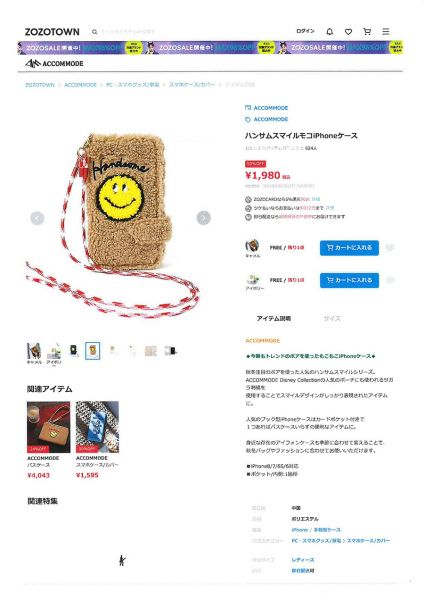
Task: Click ログイン link in header
Action: pos(305,31)
